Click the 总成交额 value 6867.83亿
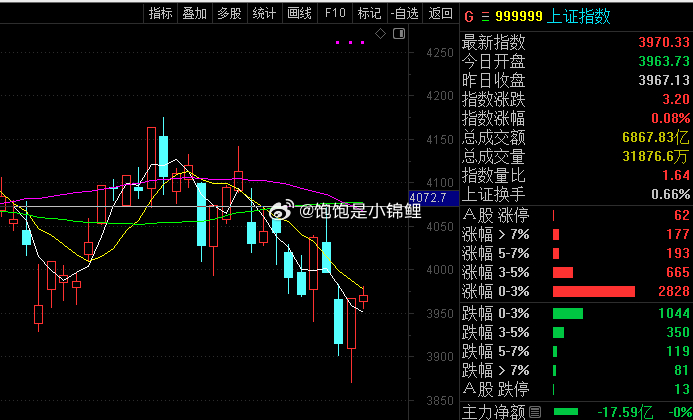This screenshot has height=420, width=693. click(656, 137)
